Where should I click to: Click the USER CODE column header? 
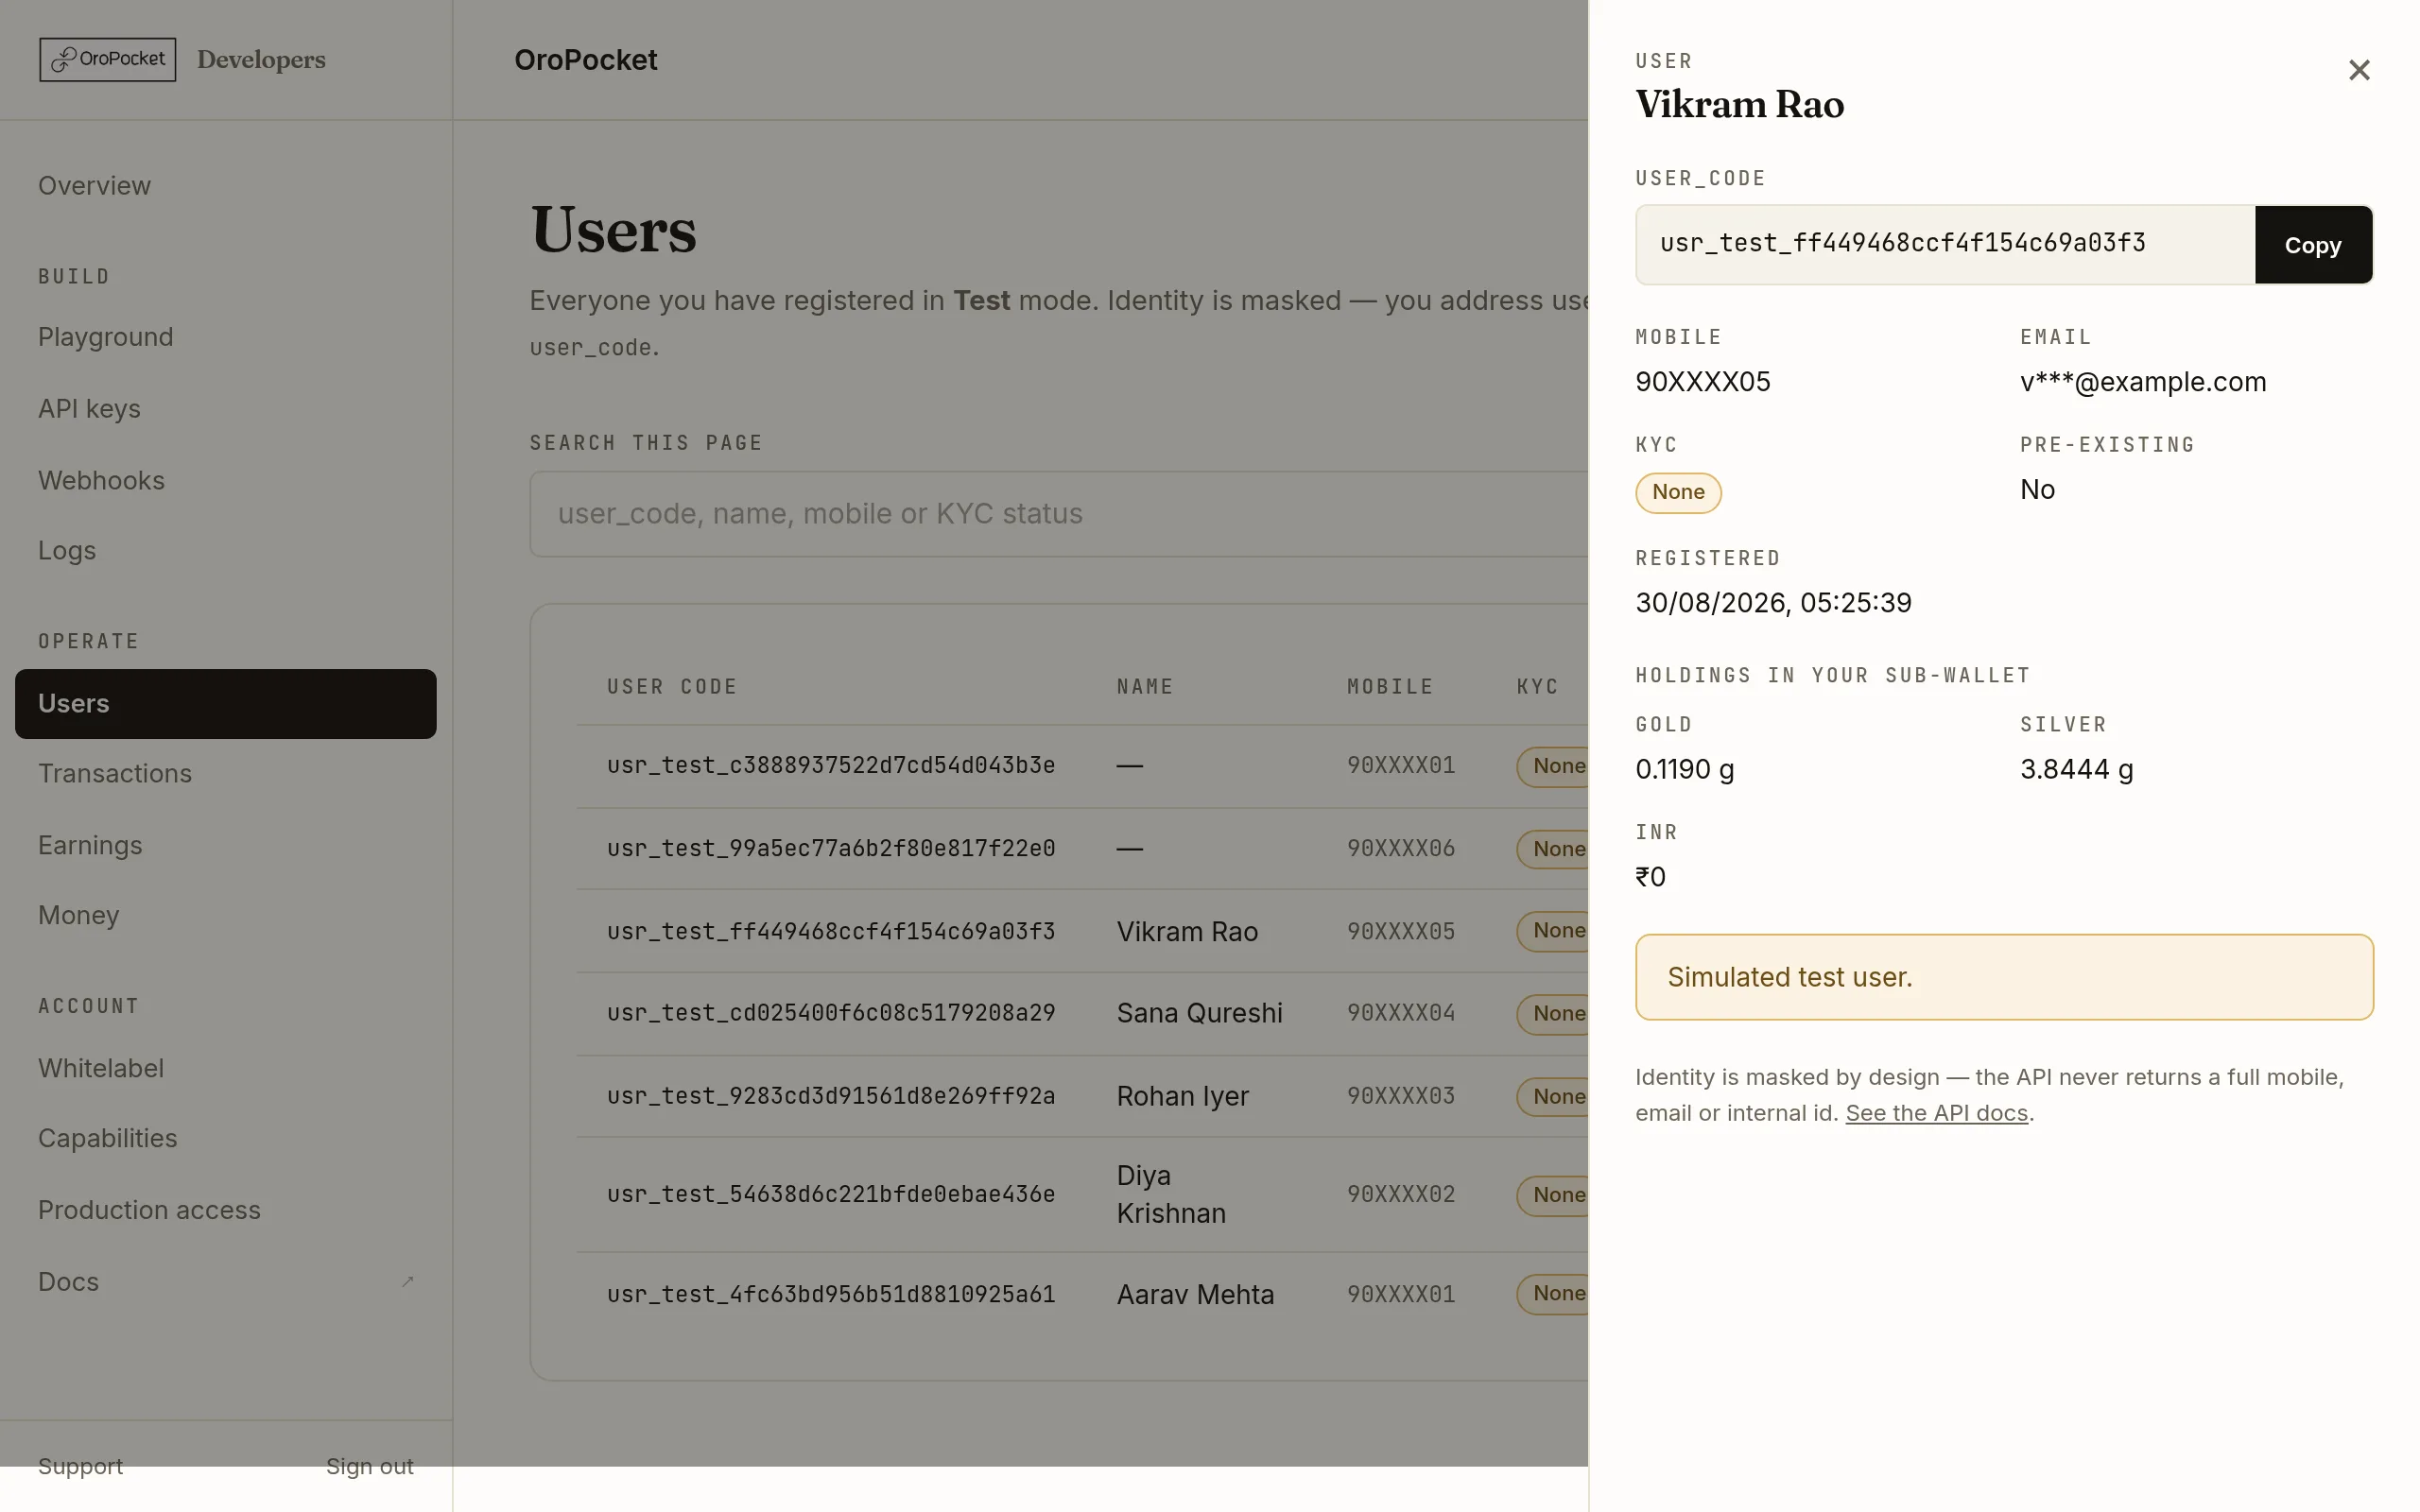coord(672,687)
